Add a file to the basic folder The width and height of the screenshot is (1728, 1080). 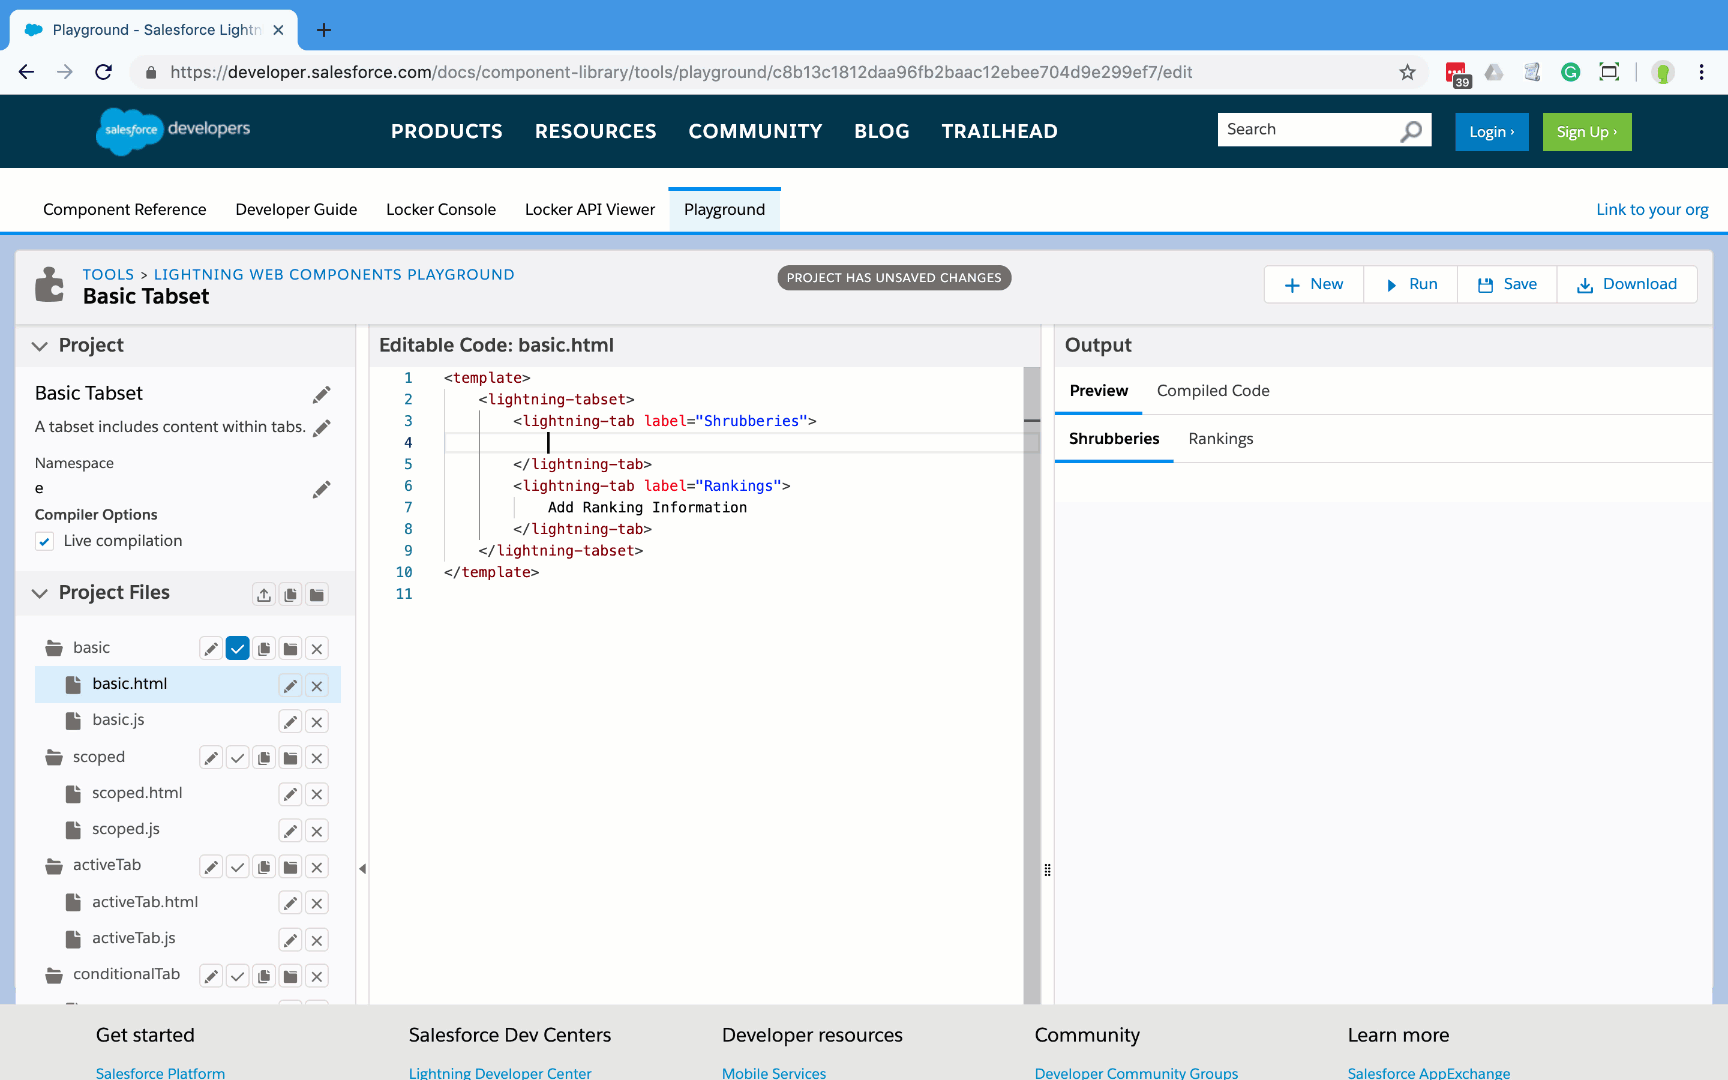point(264,649)
